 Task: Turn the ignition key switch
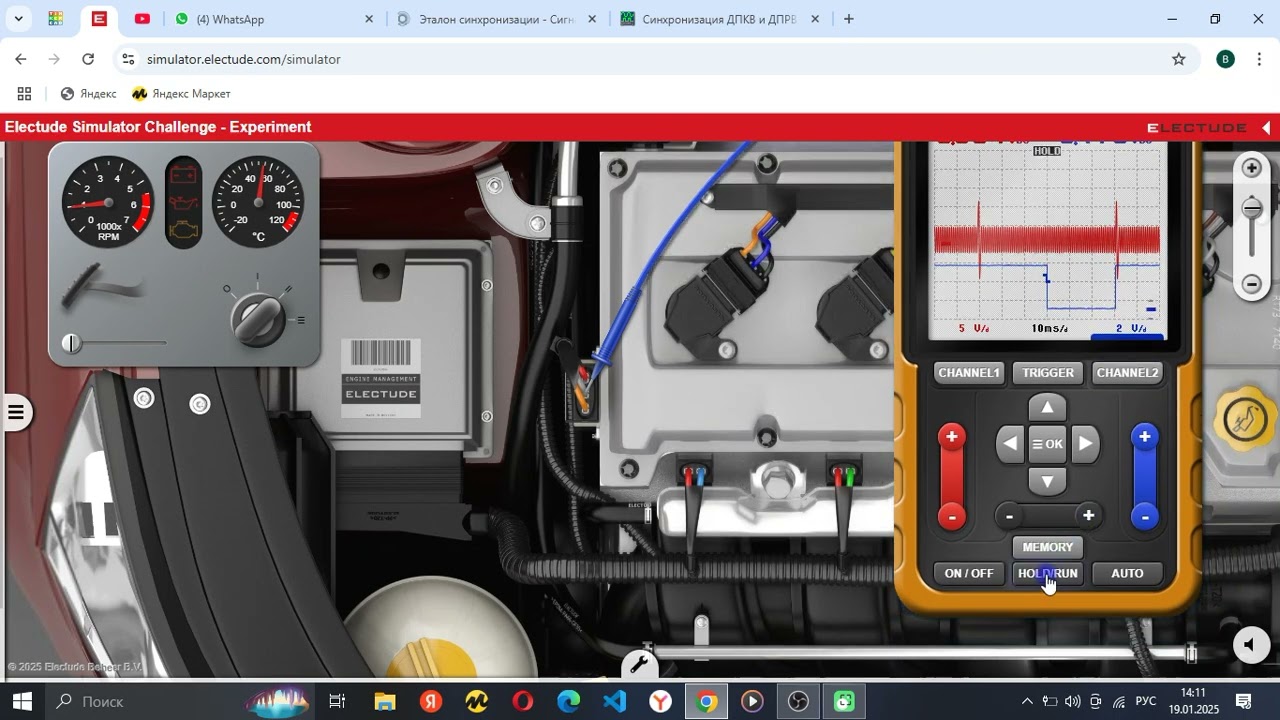tap(257, 318)
